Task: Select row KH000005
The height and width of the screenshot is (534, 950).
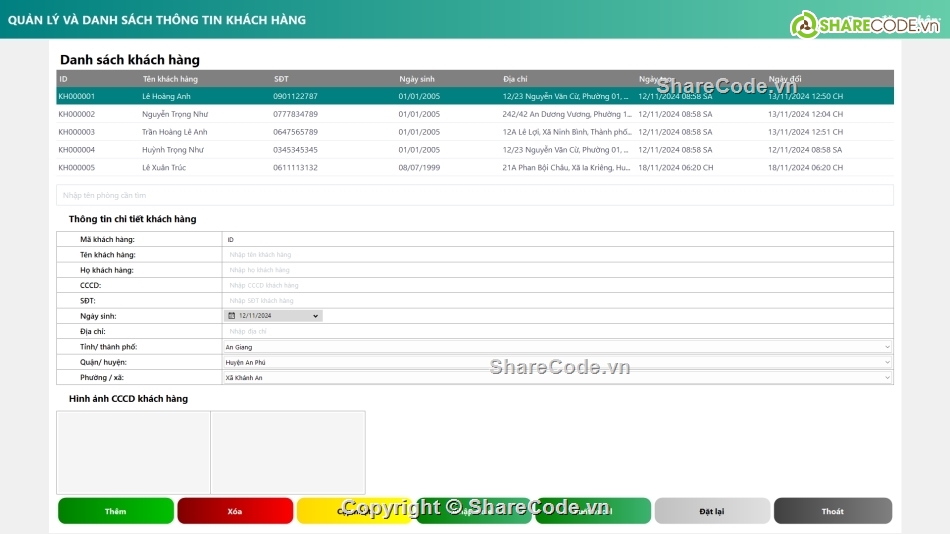Action: [475, 167]
